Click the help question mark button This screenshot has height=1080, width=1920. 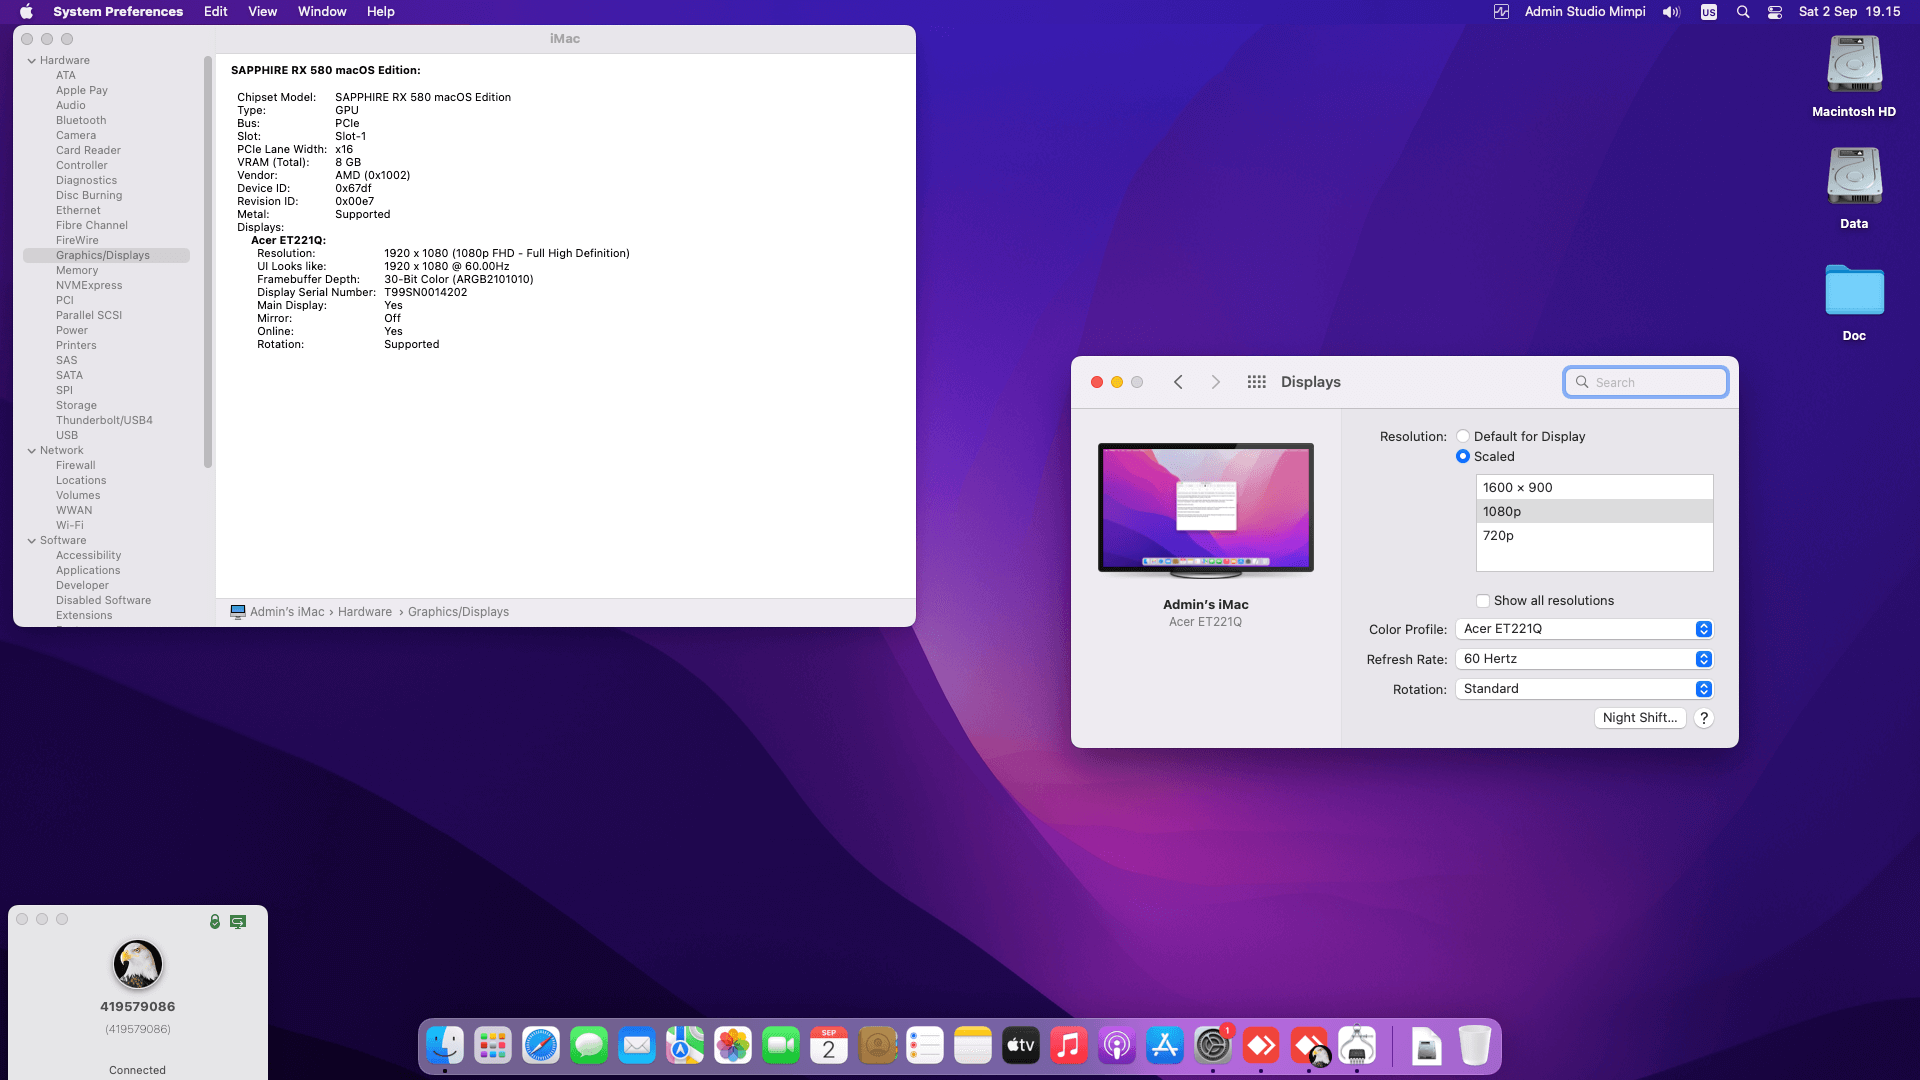coord(1704,718)
